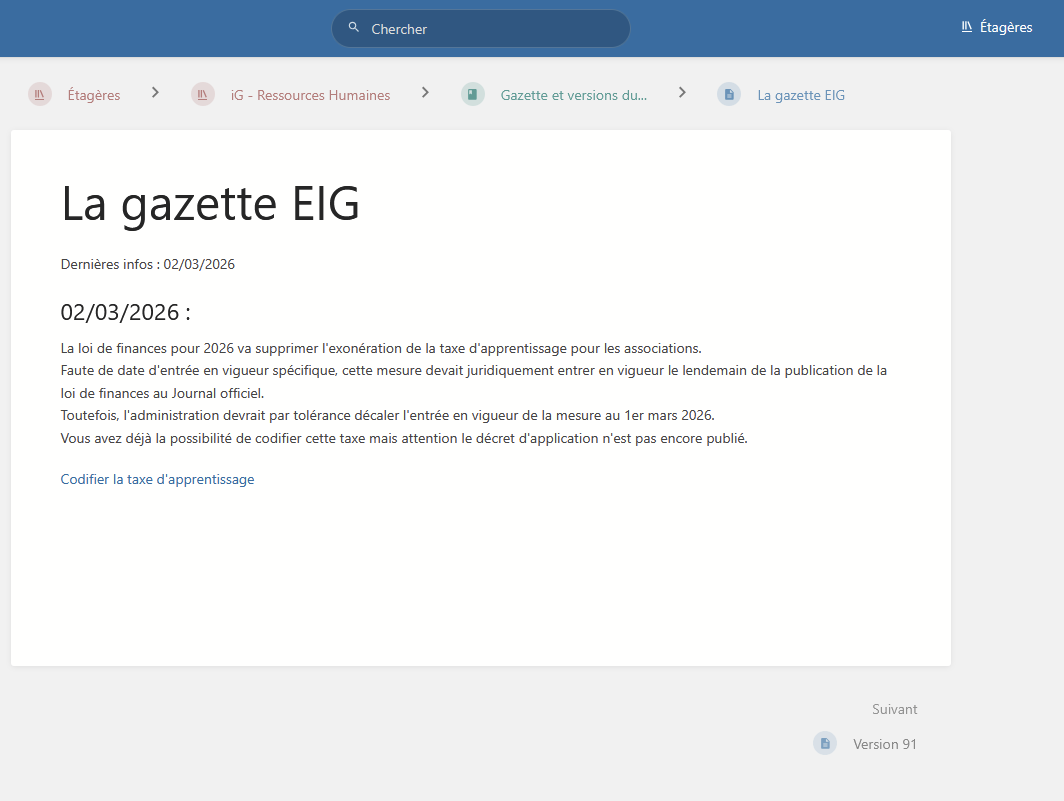This screenshot has height=801, width=1064.
Task: Click the Étagères breadcrumb shelf icon
Action: point(40,95)
